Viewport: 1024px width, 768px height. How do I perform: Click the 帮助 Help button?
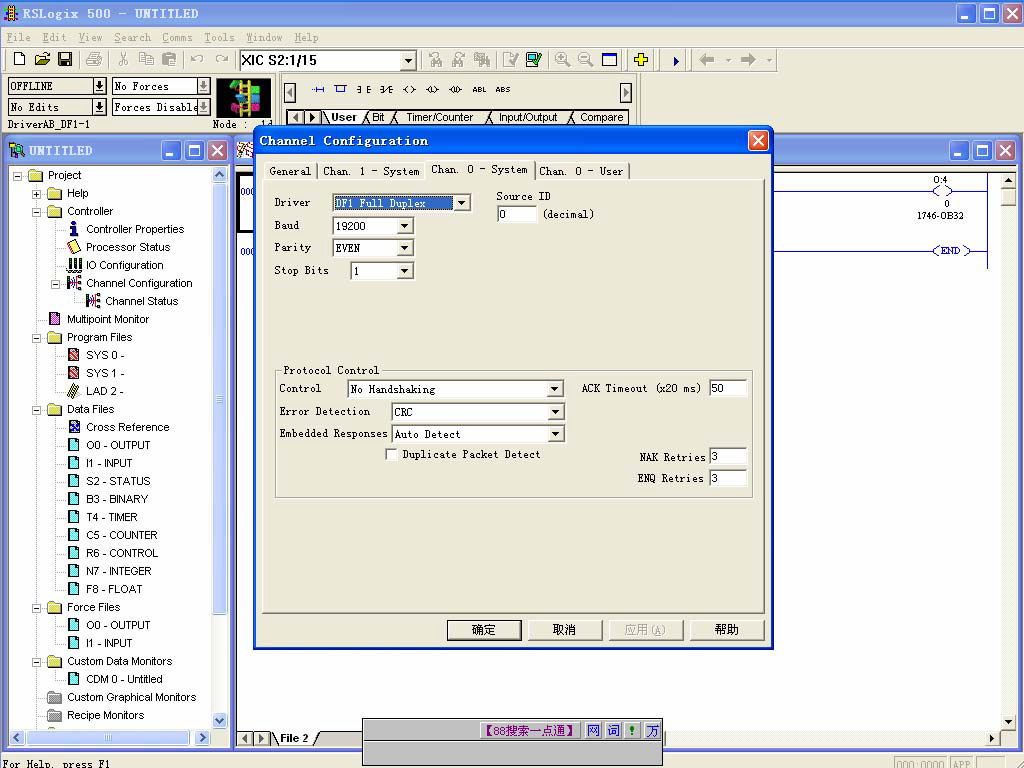(726, 630)
